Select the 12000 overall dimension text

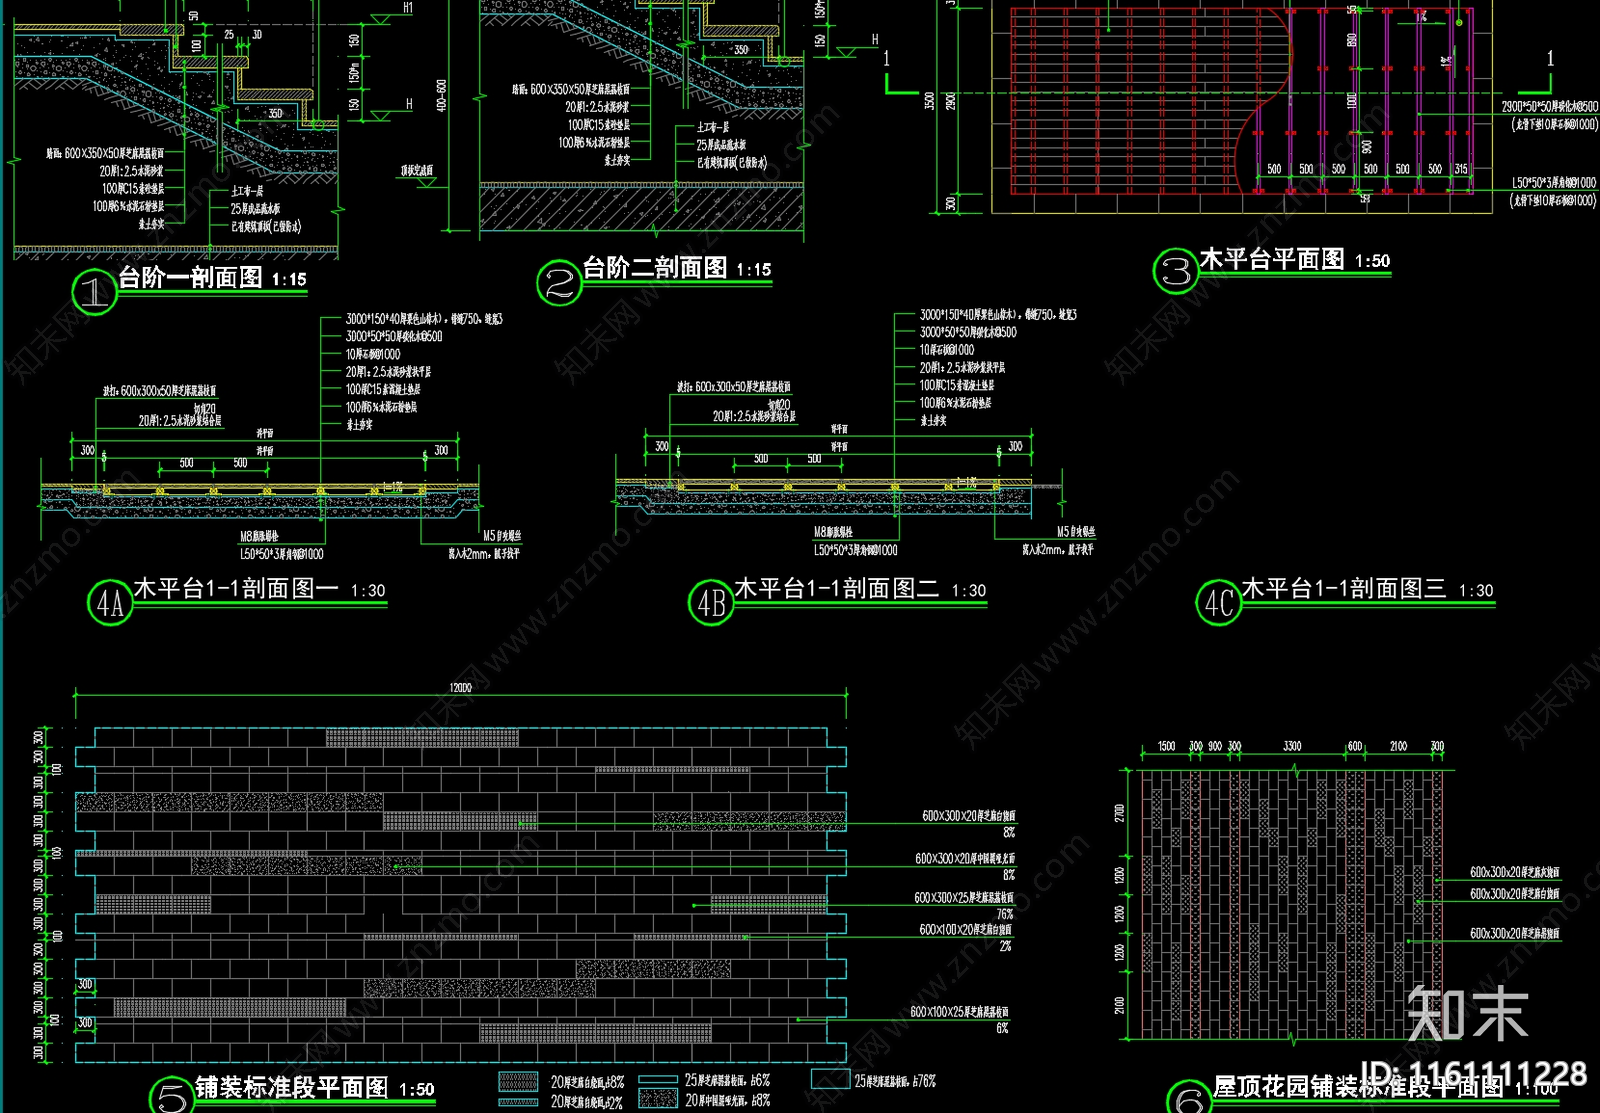click(460, 688)
